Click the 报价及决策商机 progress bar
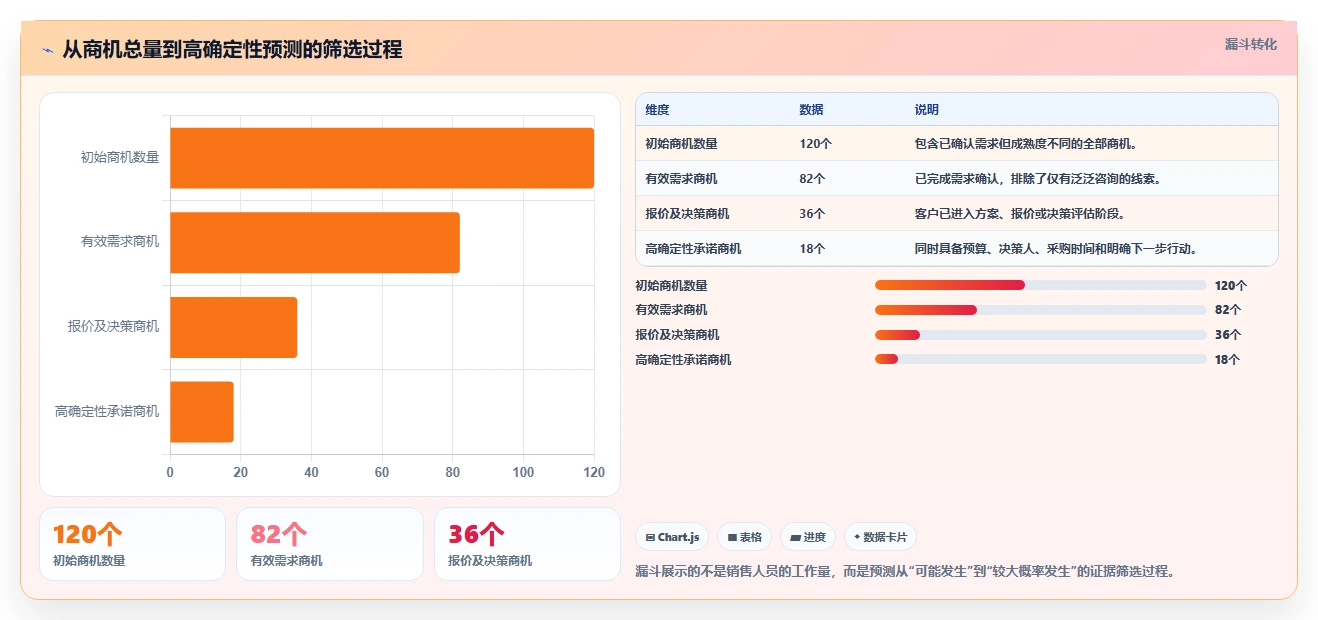Screen dimensions: 1318x620 tap(1040, 335)
